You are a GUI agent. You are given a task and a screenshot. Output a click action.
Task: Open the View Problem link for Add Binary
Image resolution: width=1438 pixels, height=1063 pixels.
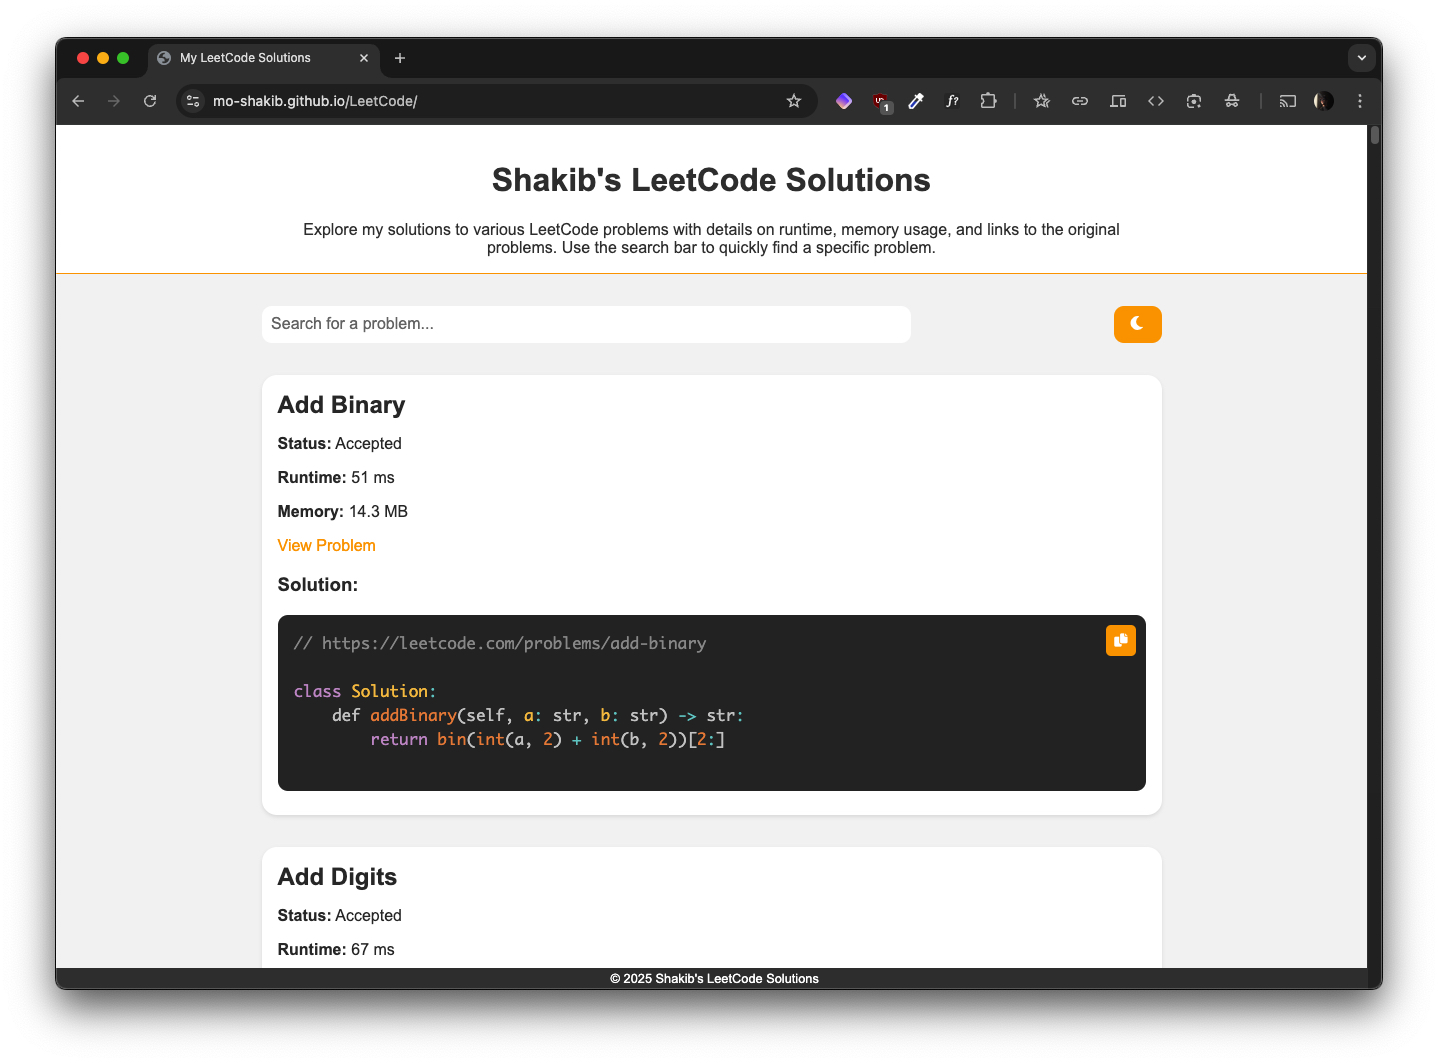pos(326,545)
